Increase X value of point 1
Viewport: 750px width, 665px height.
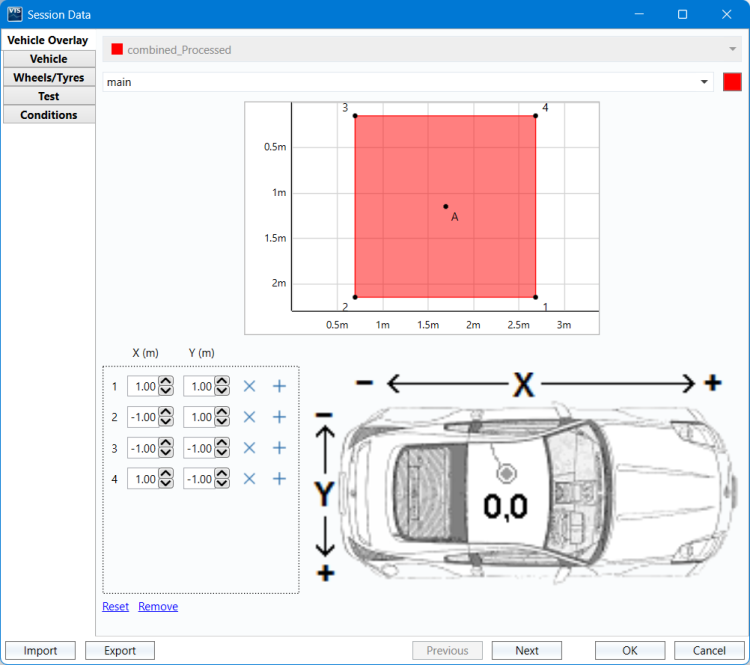[x=166, y=381]
